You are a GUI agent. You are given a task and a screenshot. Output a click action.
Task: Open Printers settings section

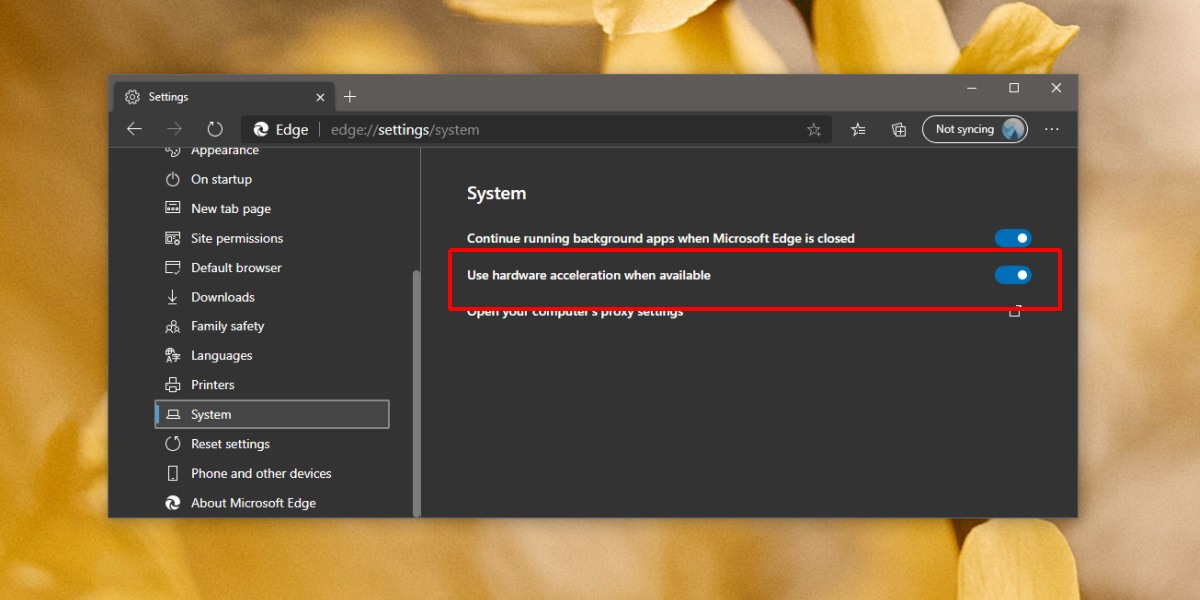272,385
